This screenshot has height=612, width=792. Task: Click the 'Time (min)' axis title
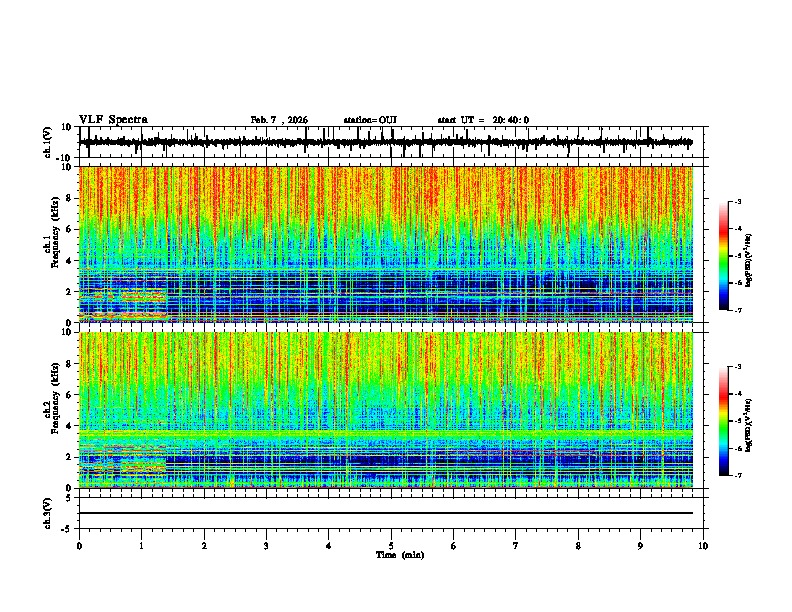[400, 555]
